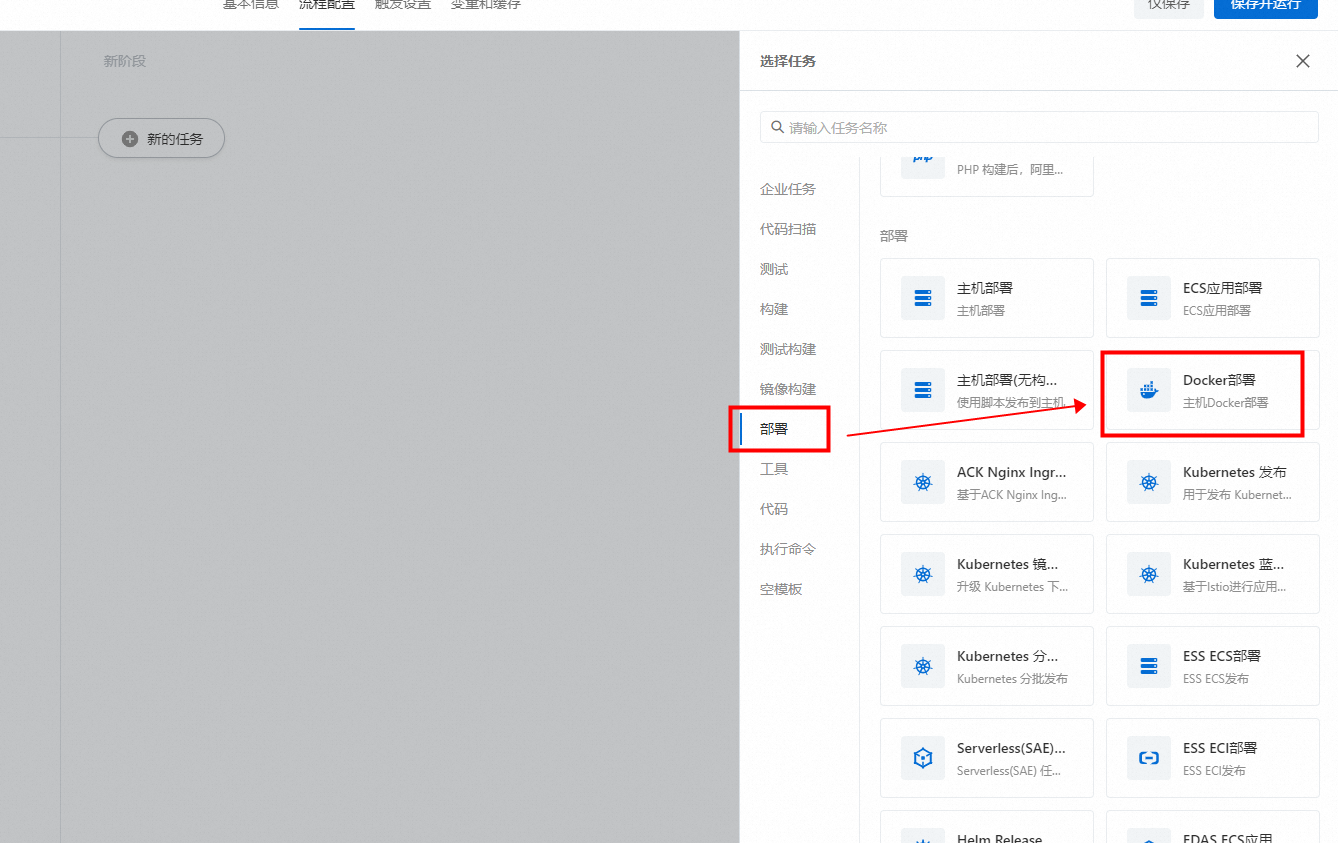Click the 新阶段 stage label

[x=125, y=61]
